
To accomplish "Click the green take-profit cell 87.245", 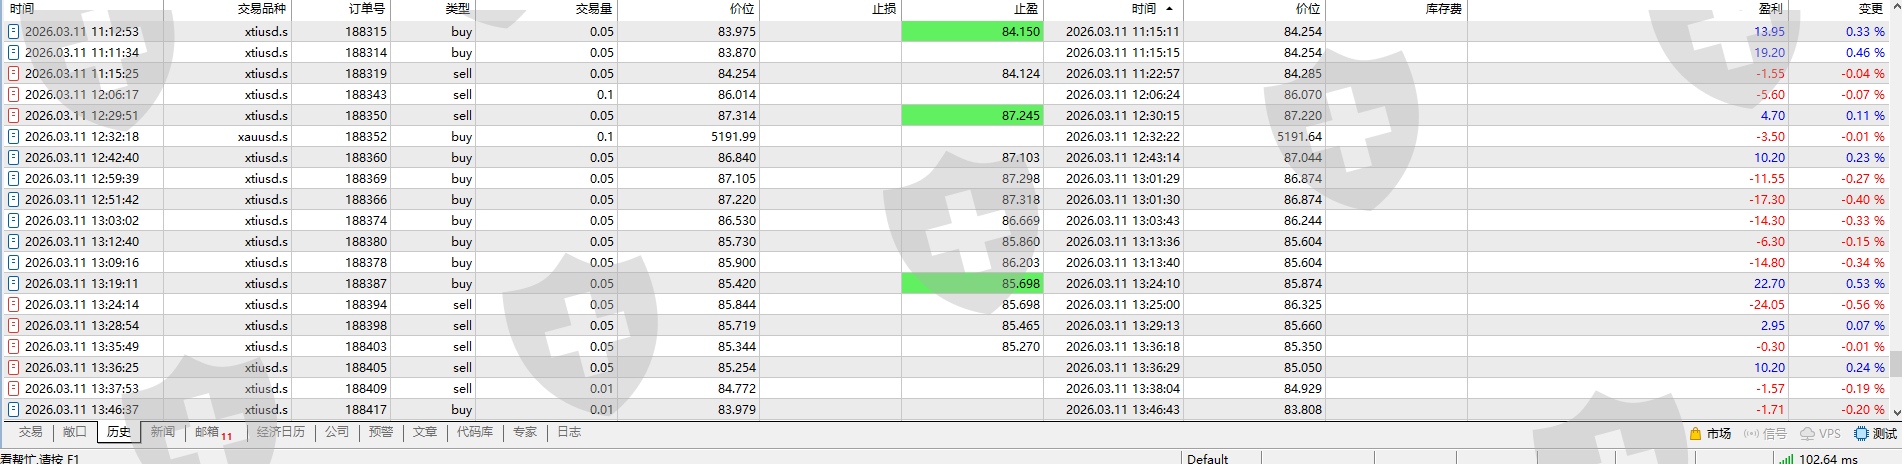I will point(972,116).
